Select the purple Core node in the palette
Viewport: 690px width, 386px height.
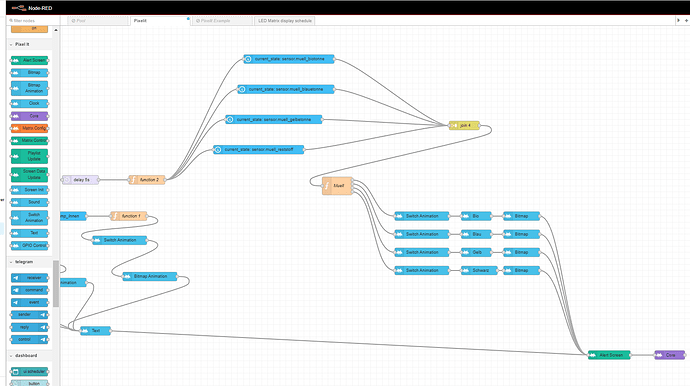point(29,116)
